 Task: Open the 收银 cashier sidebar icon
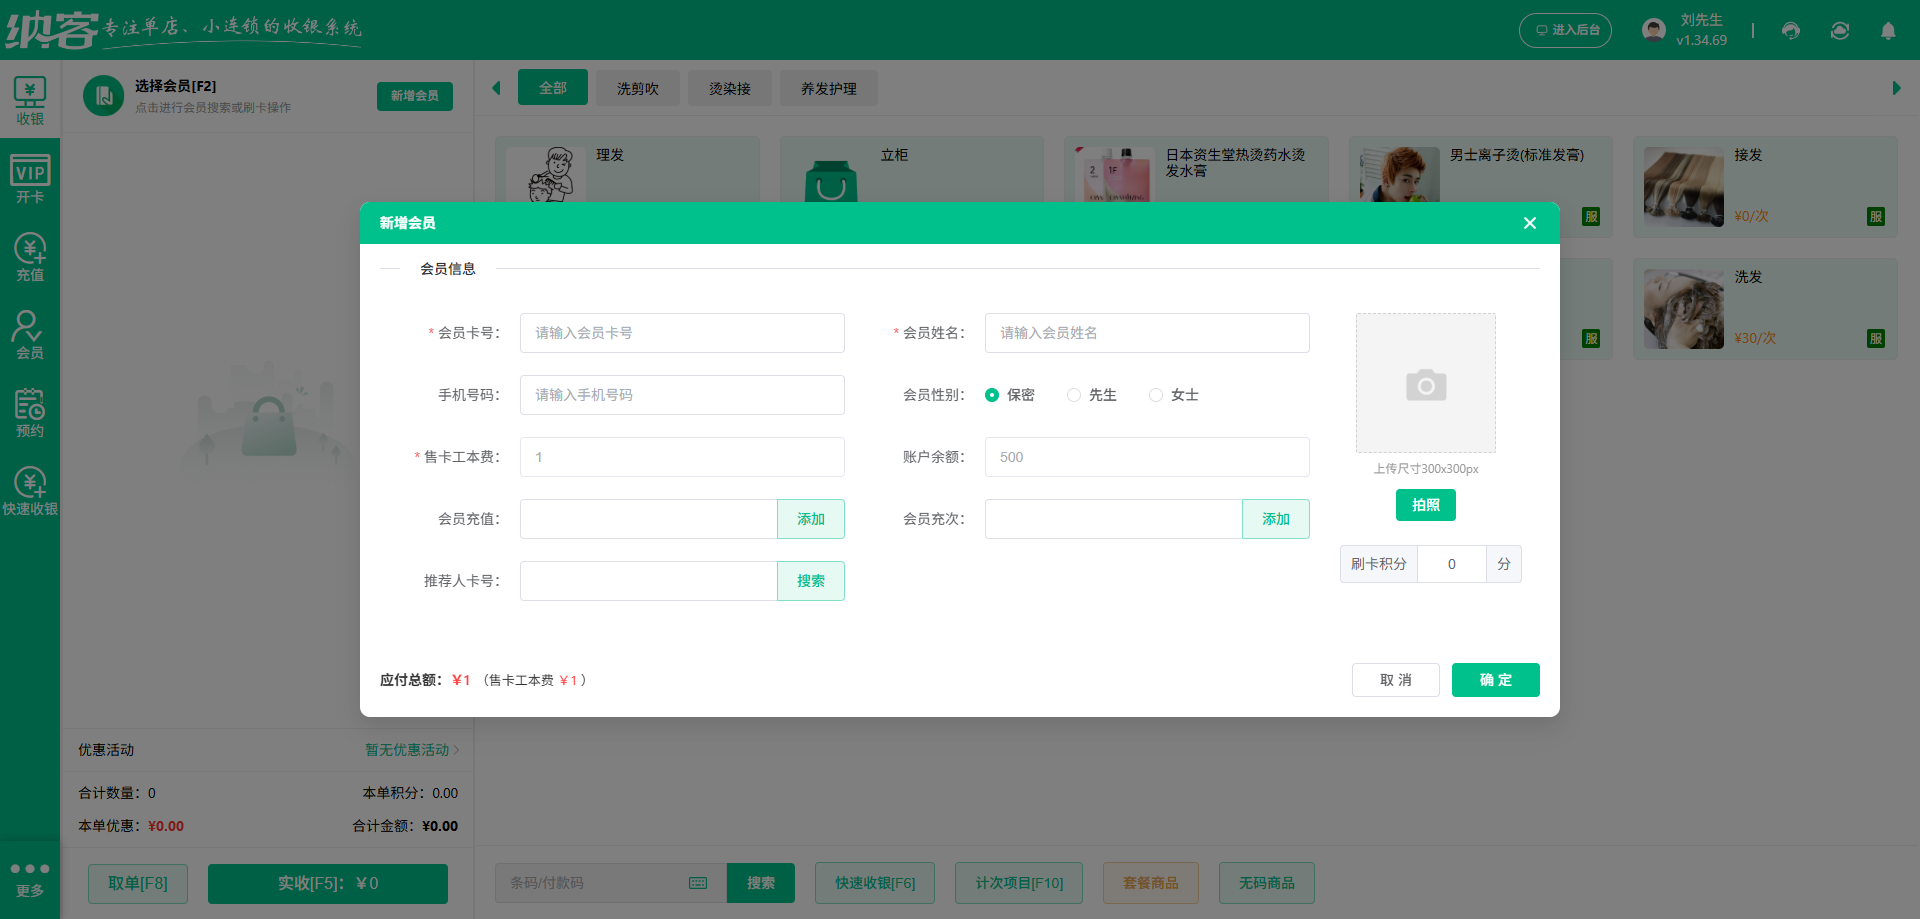[x=30, y=101]
